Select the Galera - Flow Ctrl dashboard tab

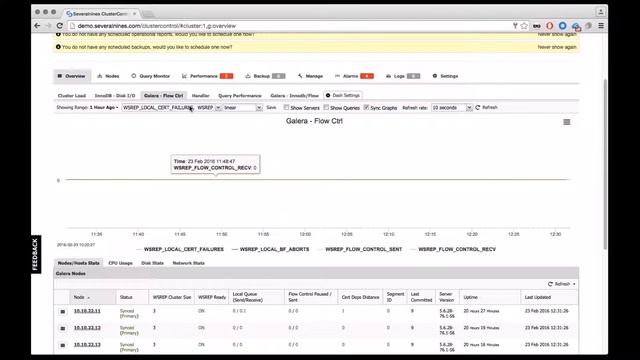[x=163, y=96]
